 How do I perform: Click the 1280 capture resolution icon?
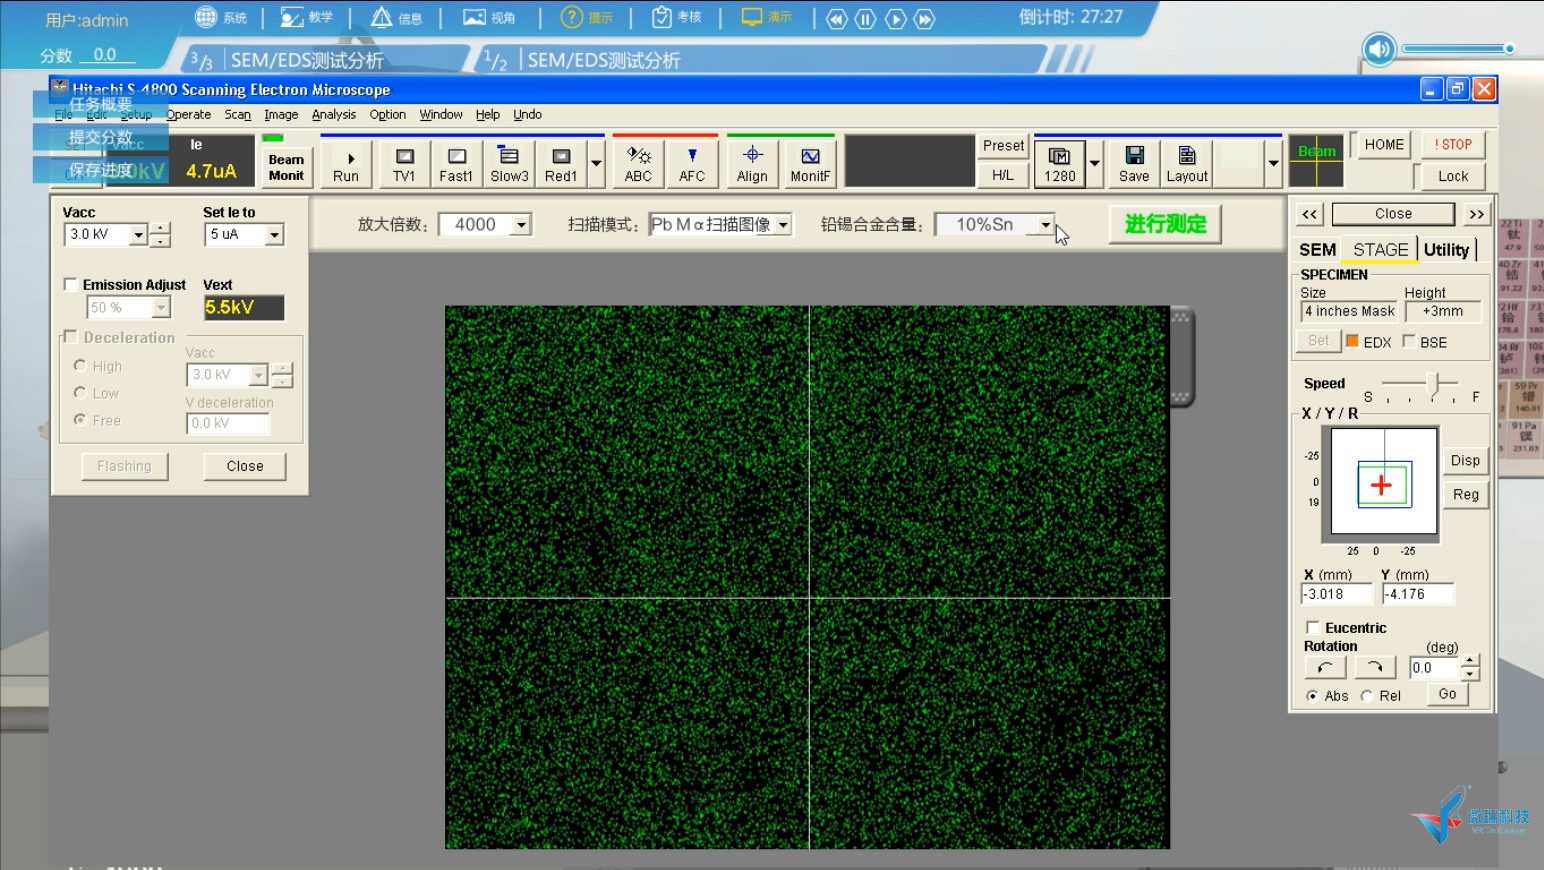pyautogui.click(x=1060, y=165)
